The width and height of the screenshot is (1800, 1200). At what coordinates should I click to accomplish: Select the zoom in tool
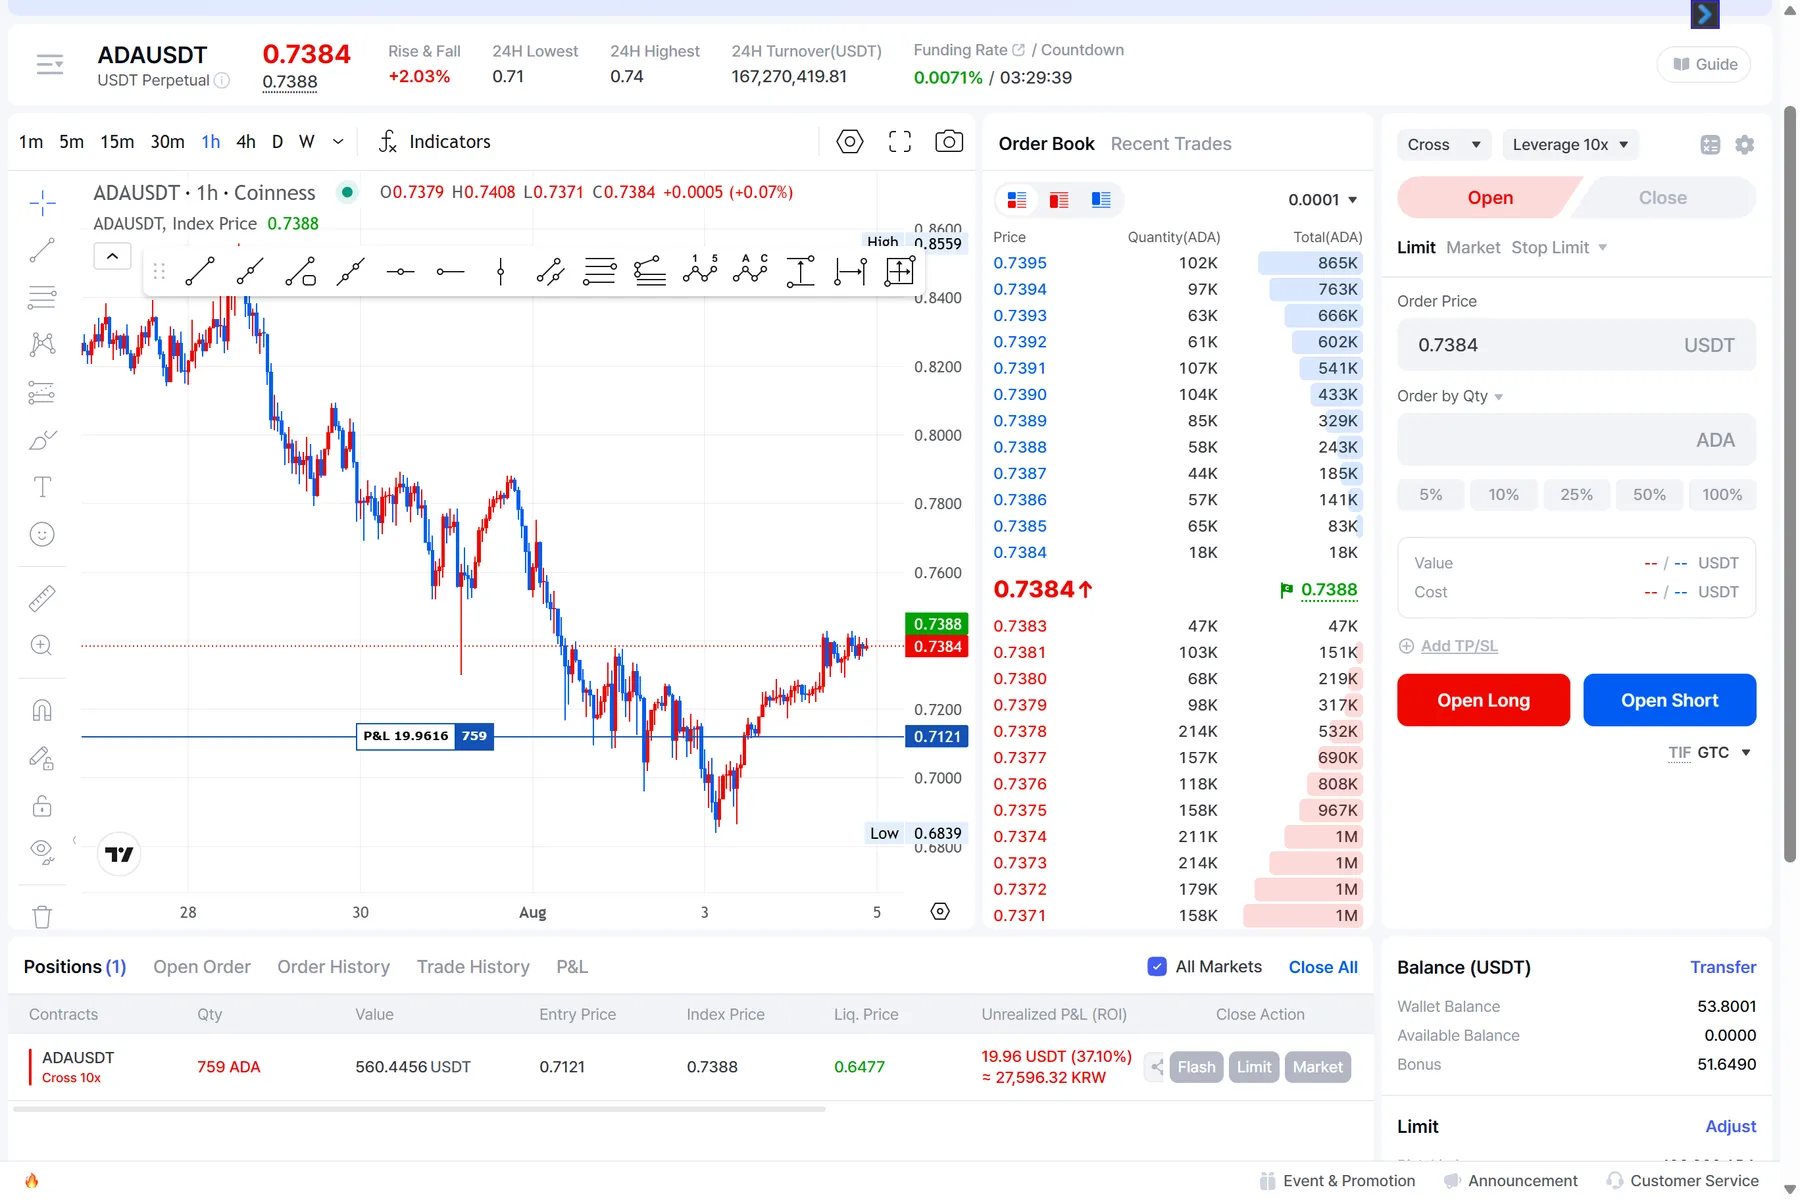pos(42,646)
